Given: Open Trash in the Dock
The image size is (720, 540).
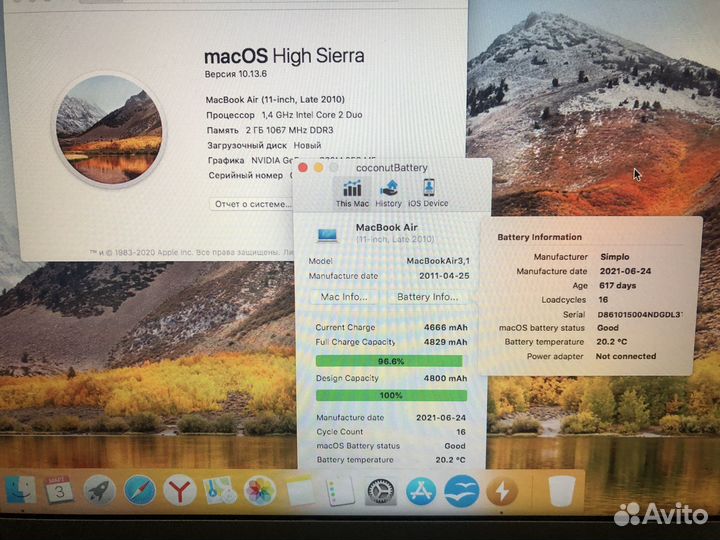Looking at the screenshot, I should [562, 490].
